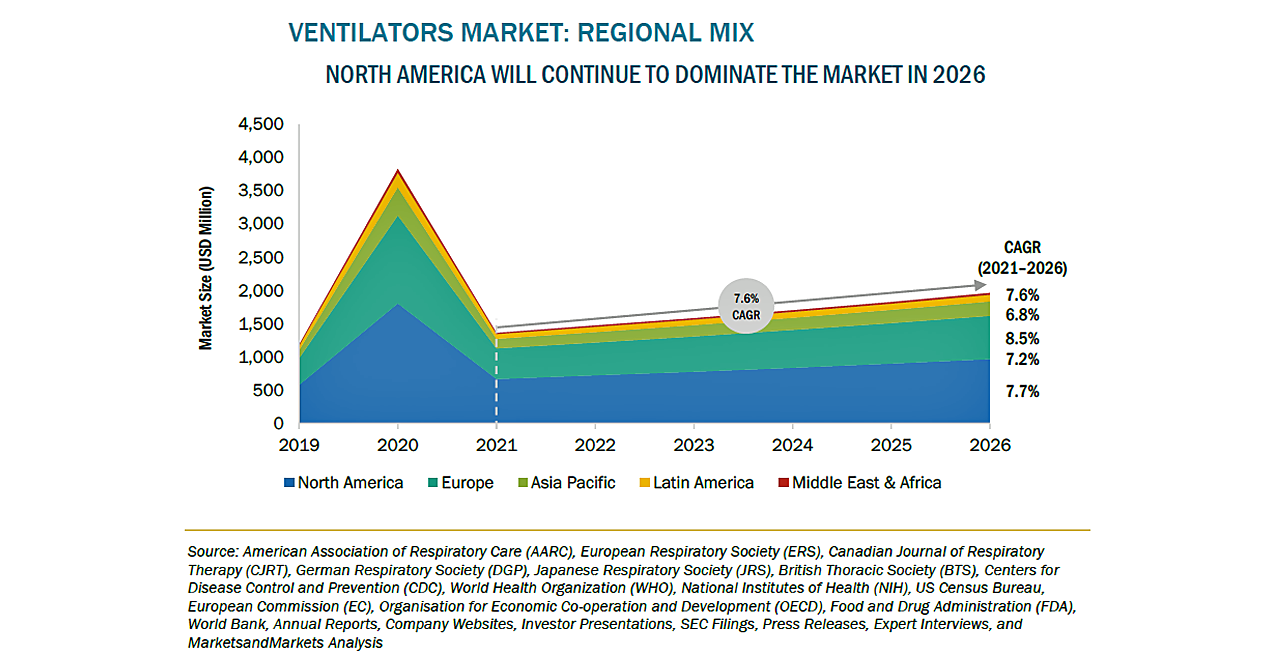Click the 8.5% CAGR value

[x=1022, y=338]
